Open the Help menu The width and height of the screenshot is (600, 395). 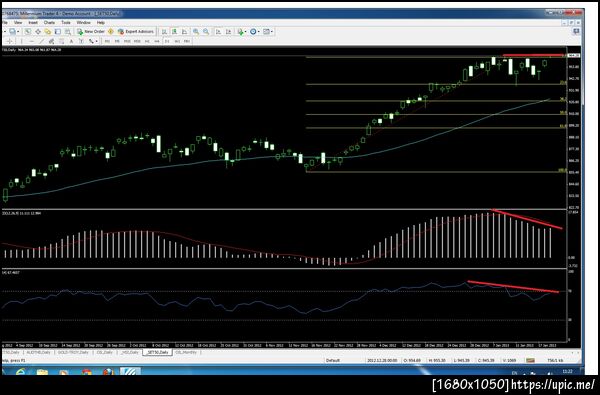[101, 23]
